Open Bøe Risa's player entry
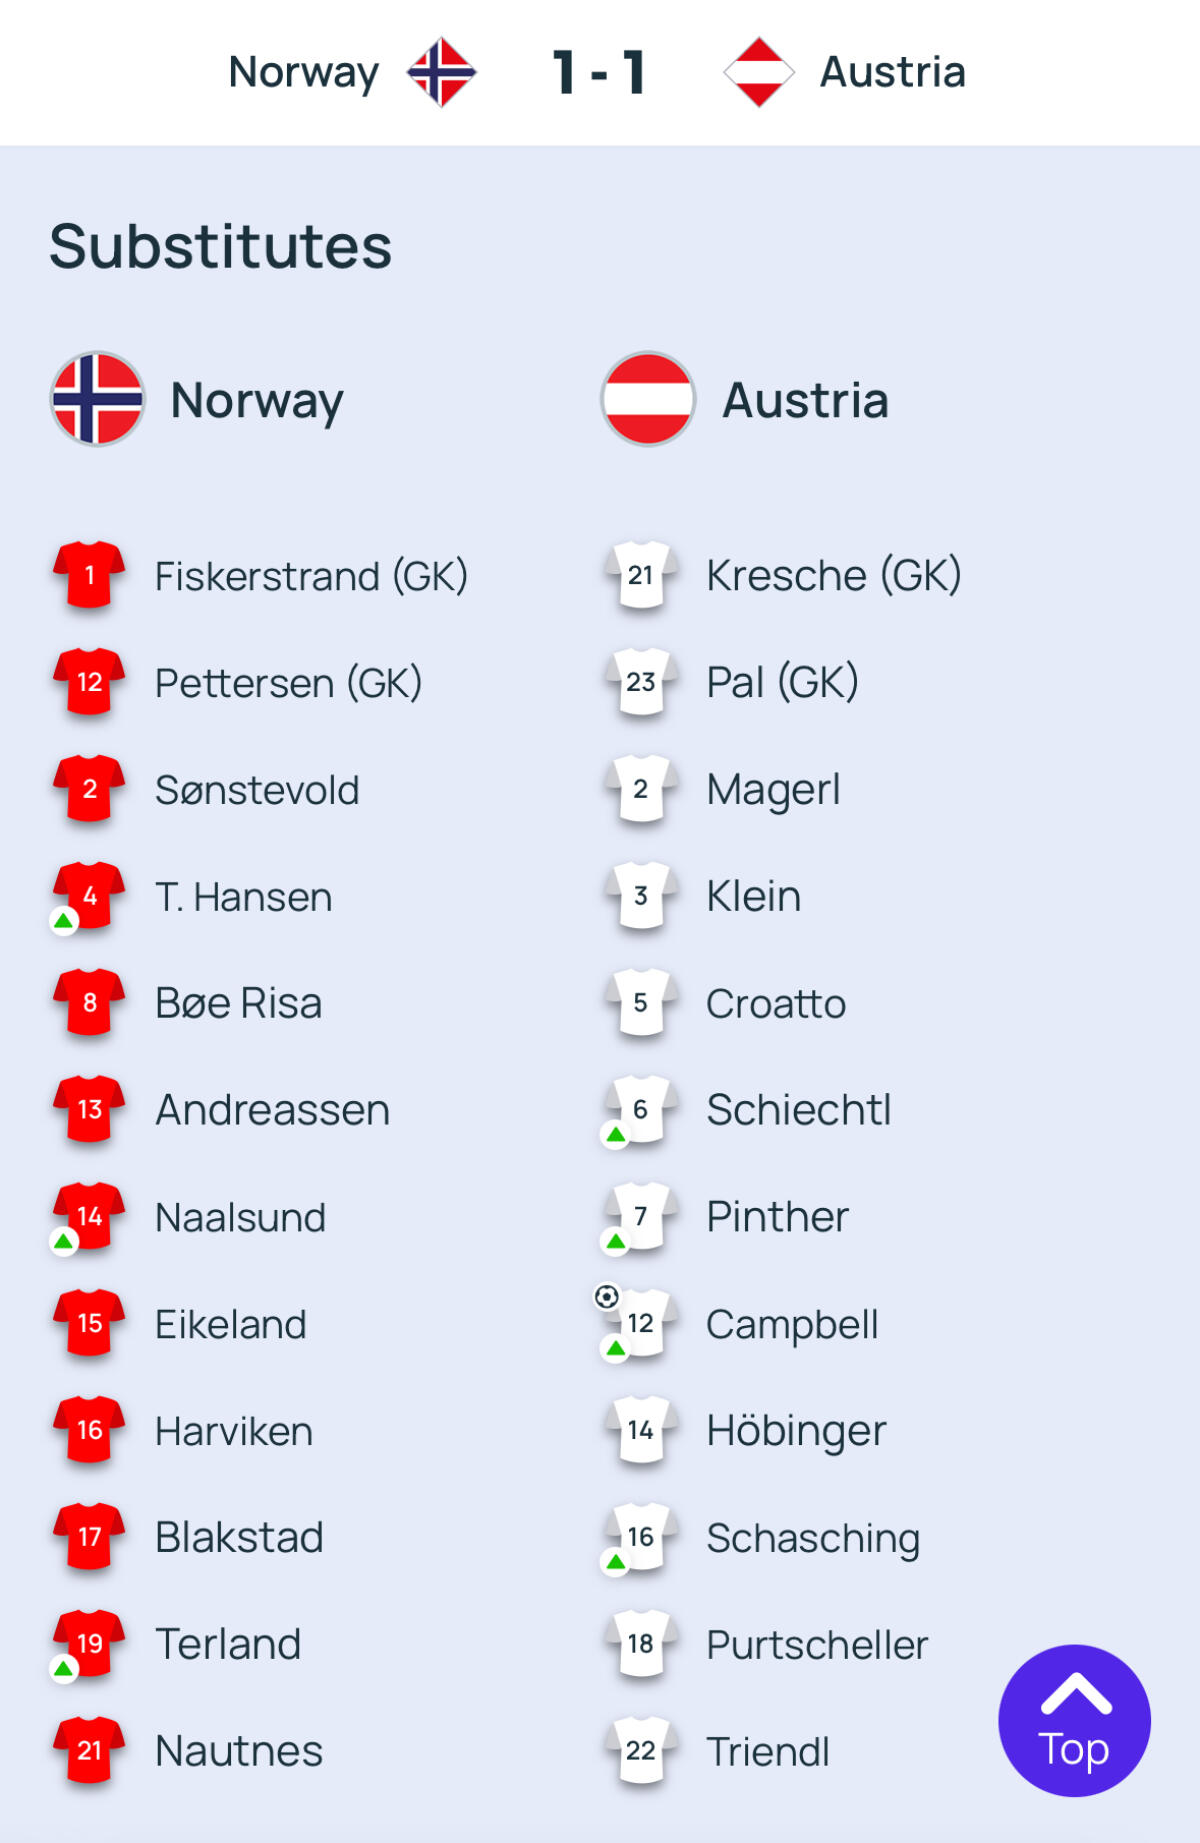 coord(238,1003)
